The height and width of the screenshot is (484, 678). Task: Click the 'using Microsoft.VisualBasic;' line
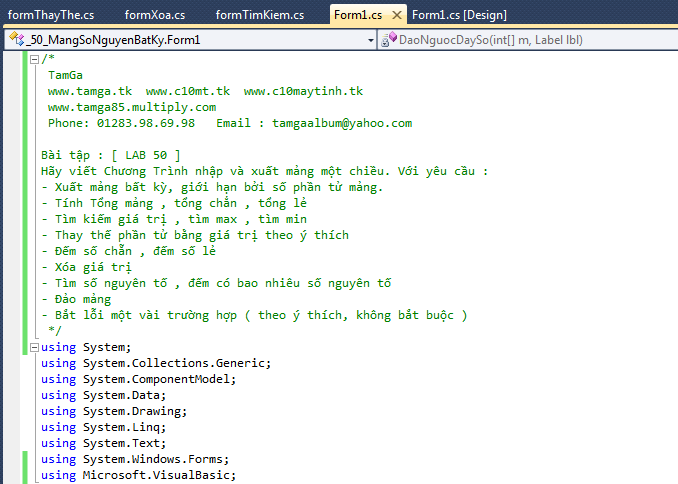pos(138,475)
